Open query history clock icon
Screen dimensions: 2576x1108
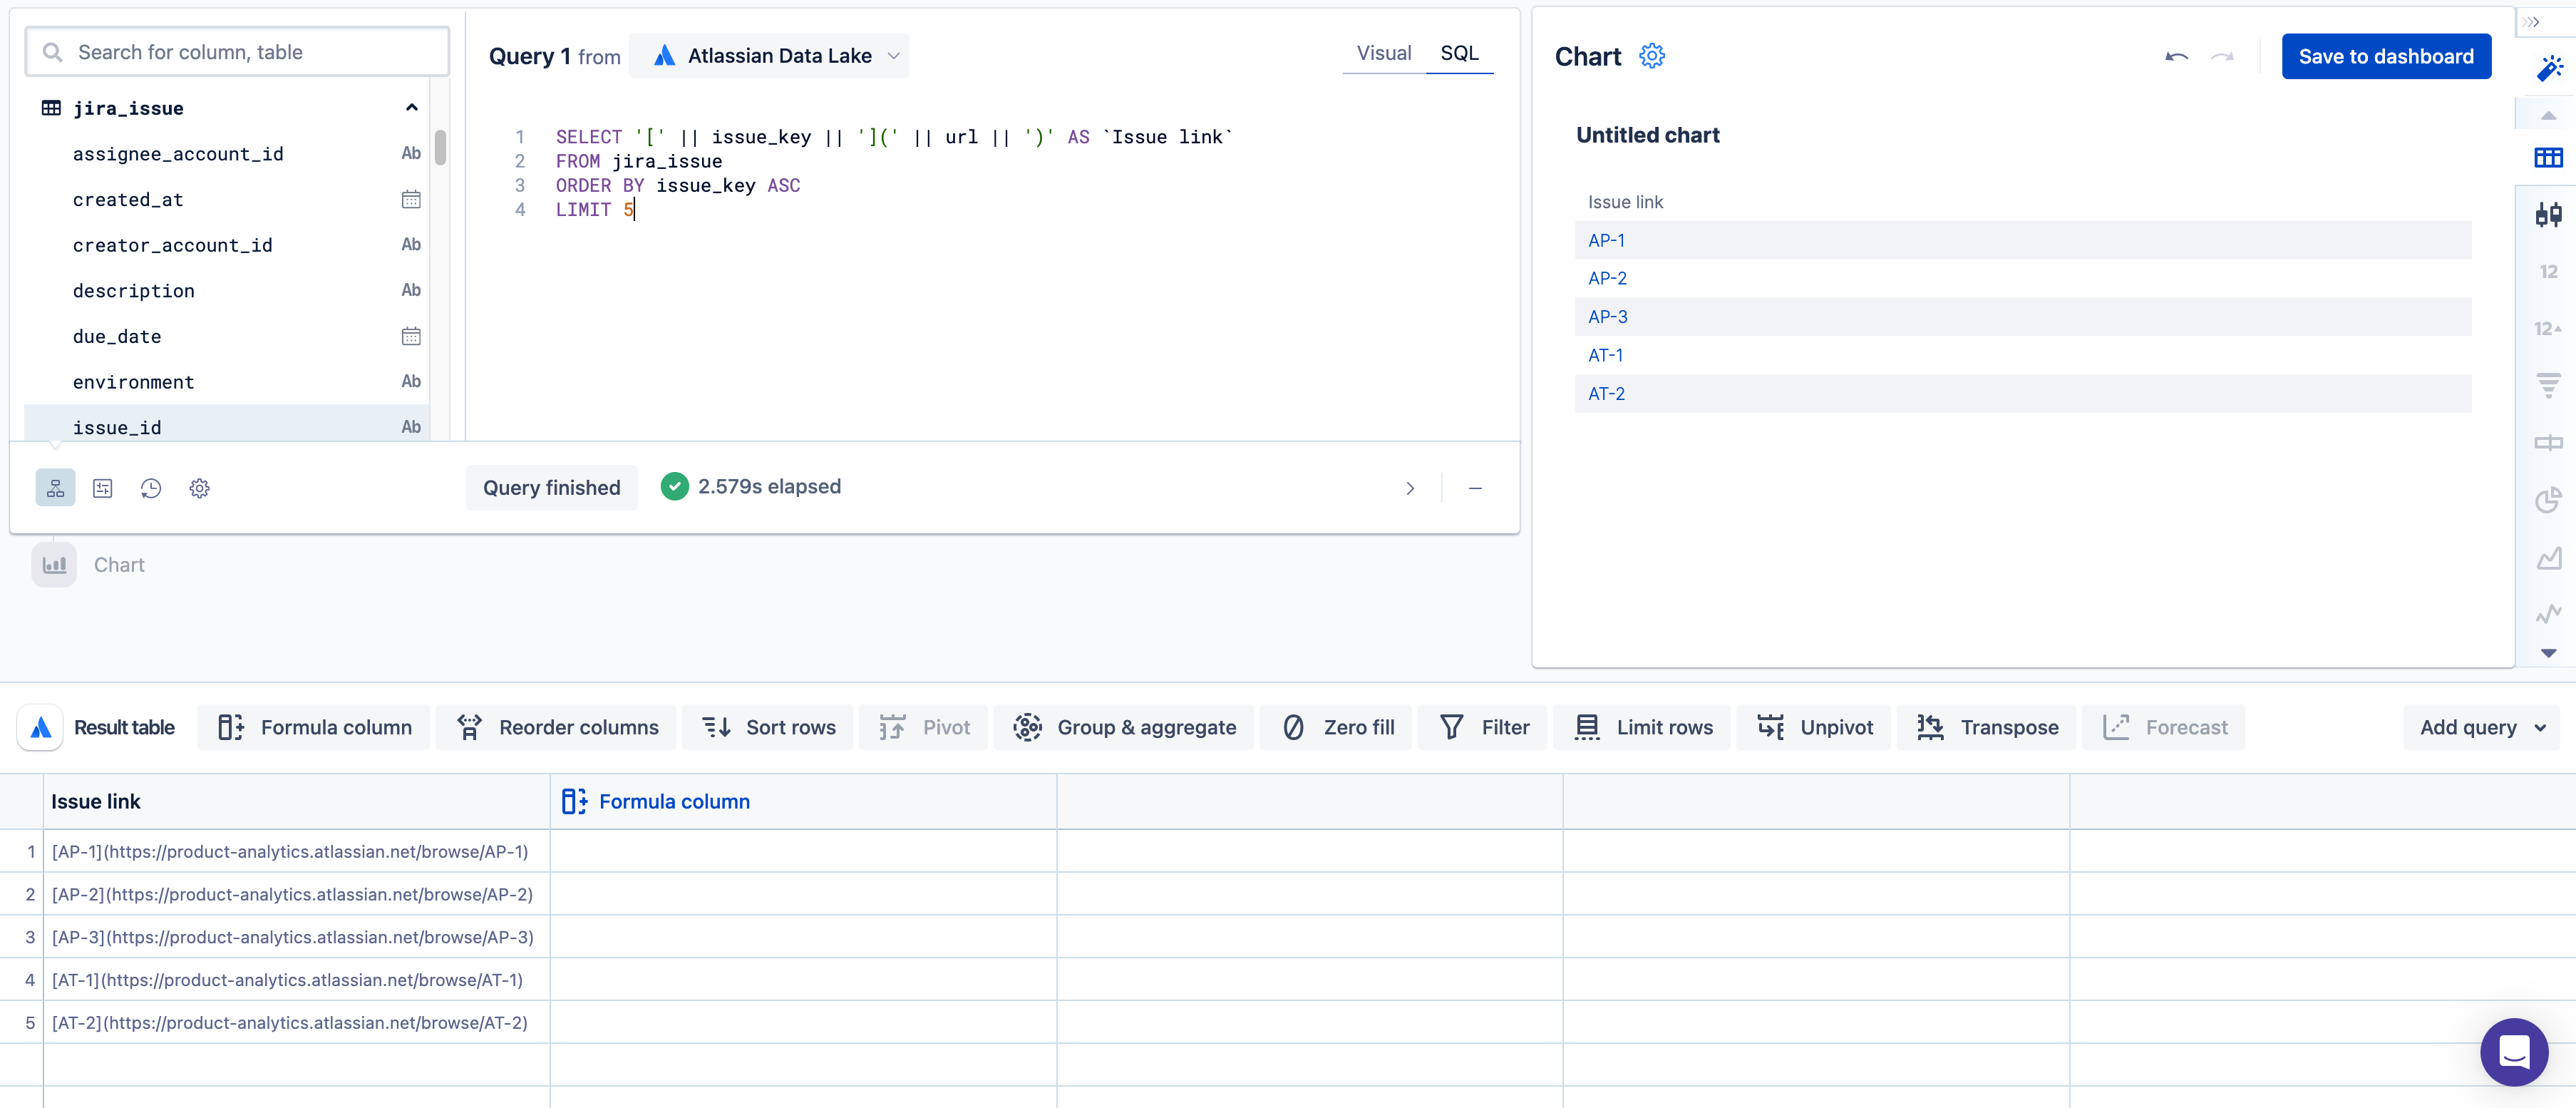point(151,488)
